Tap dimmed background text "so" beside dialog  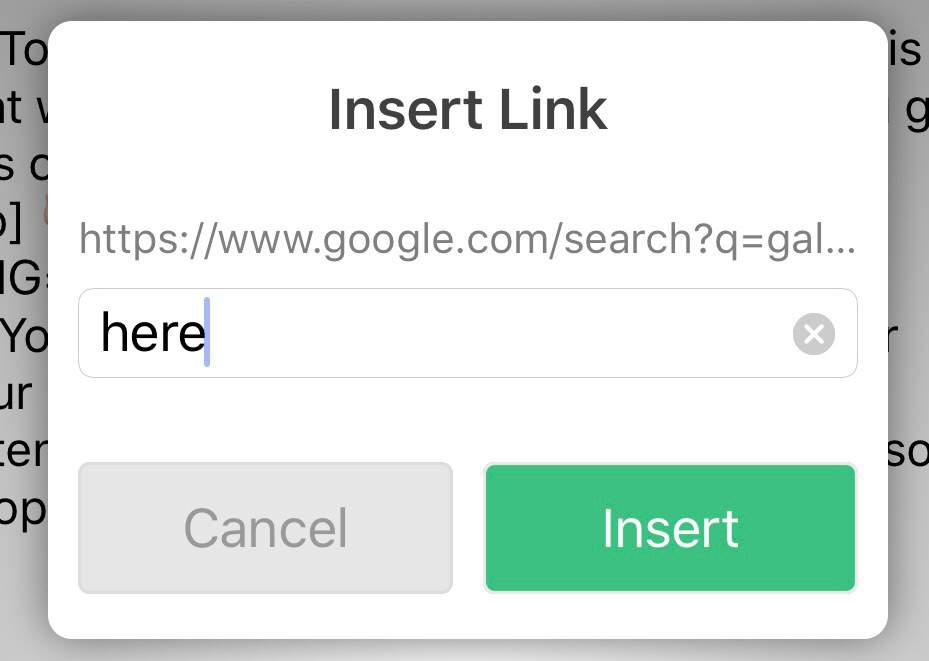coord(908,453)
